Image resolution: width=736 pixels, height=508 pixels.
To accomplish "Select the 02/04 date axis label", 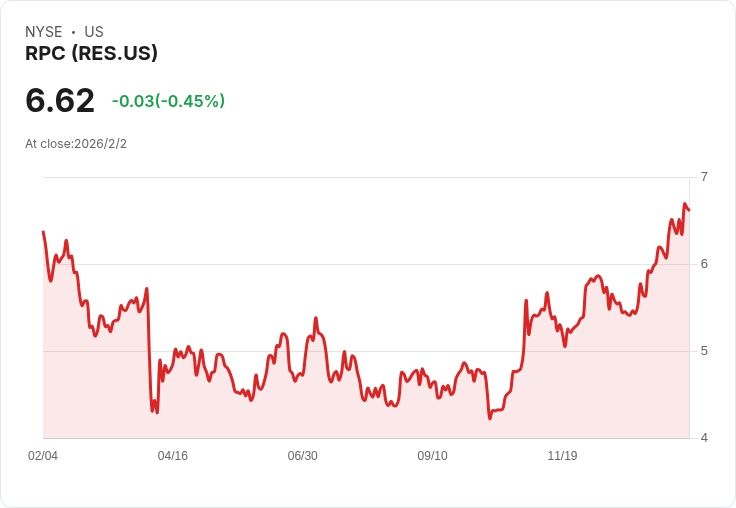I will (43, 456).
